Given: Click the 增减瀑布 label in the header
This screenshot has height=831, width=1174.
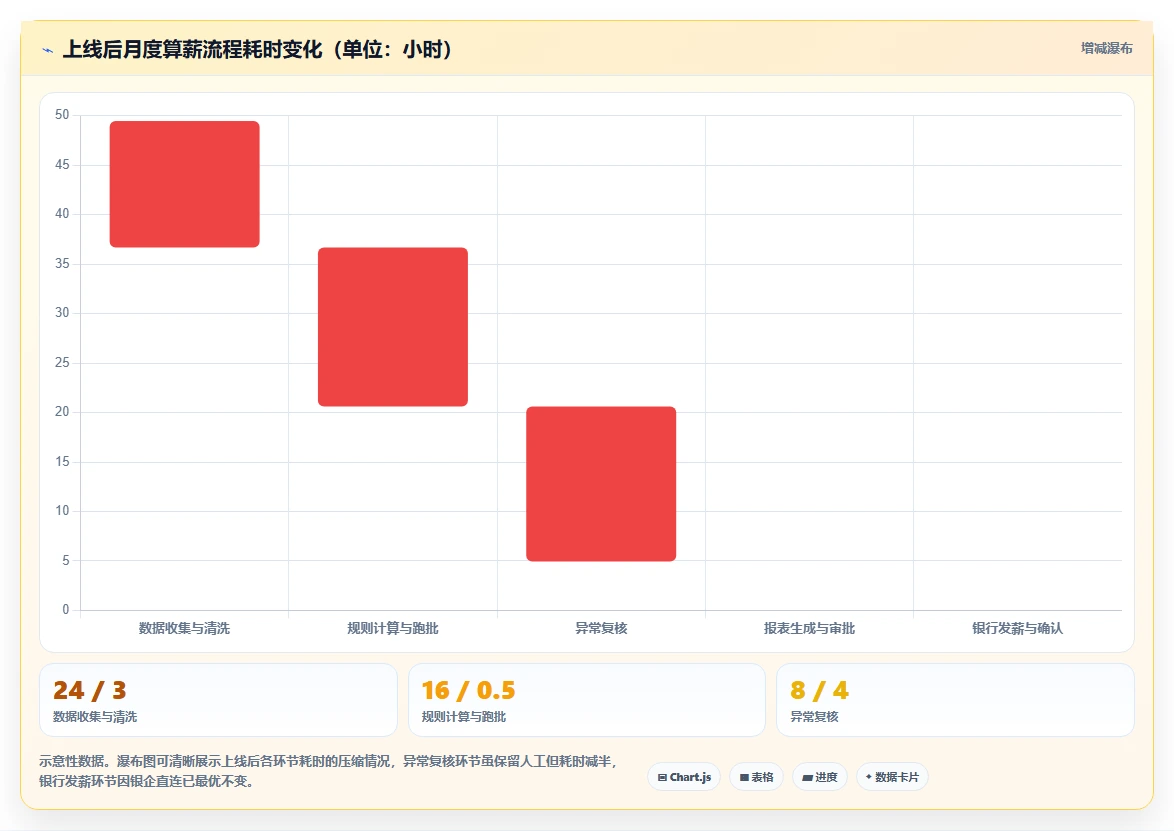Looking at the screenshot, I should click(x=1107, y=48).
